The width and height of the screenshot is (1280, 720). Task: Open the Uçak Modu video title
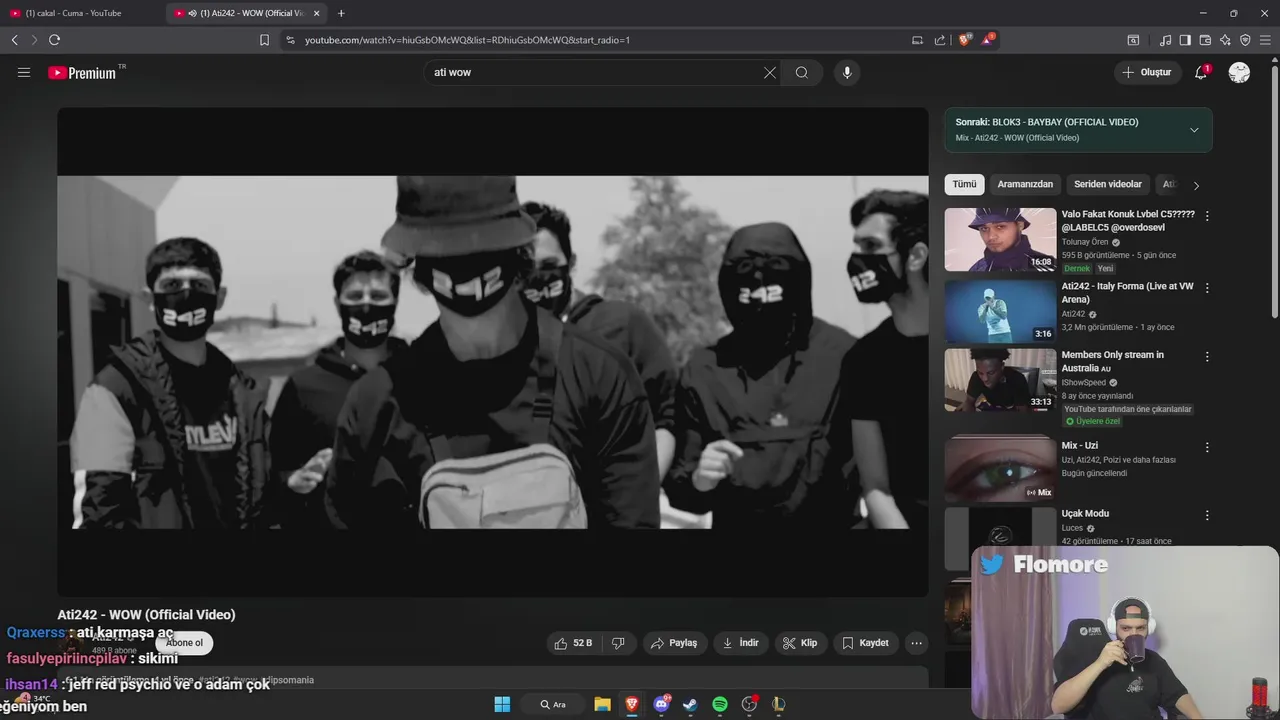(x=1085, y=514)
